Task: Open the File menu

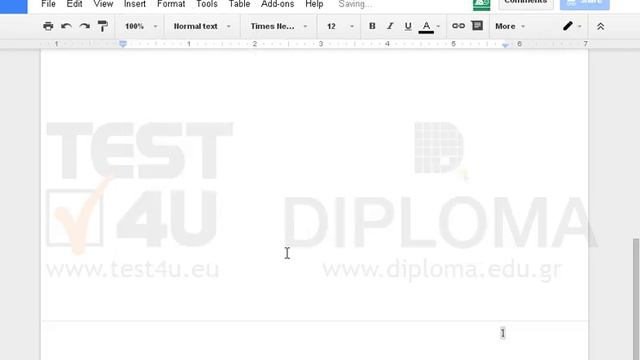Action: (x=48, y=4)
